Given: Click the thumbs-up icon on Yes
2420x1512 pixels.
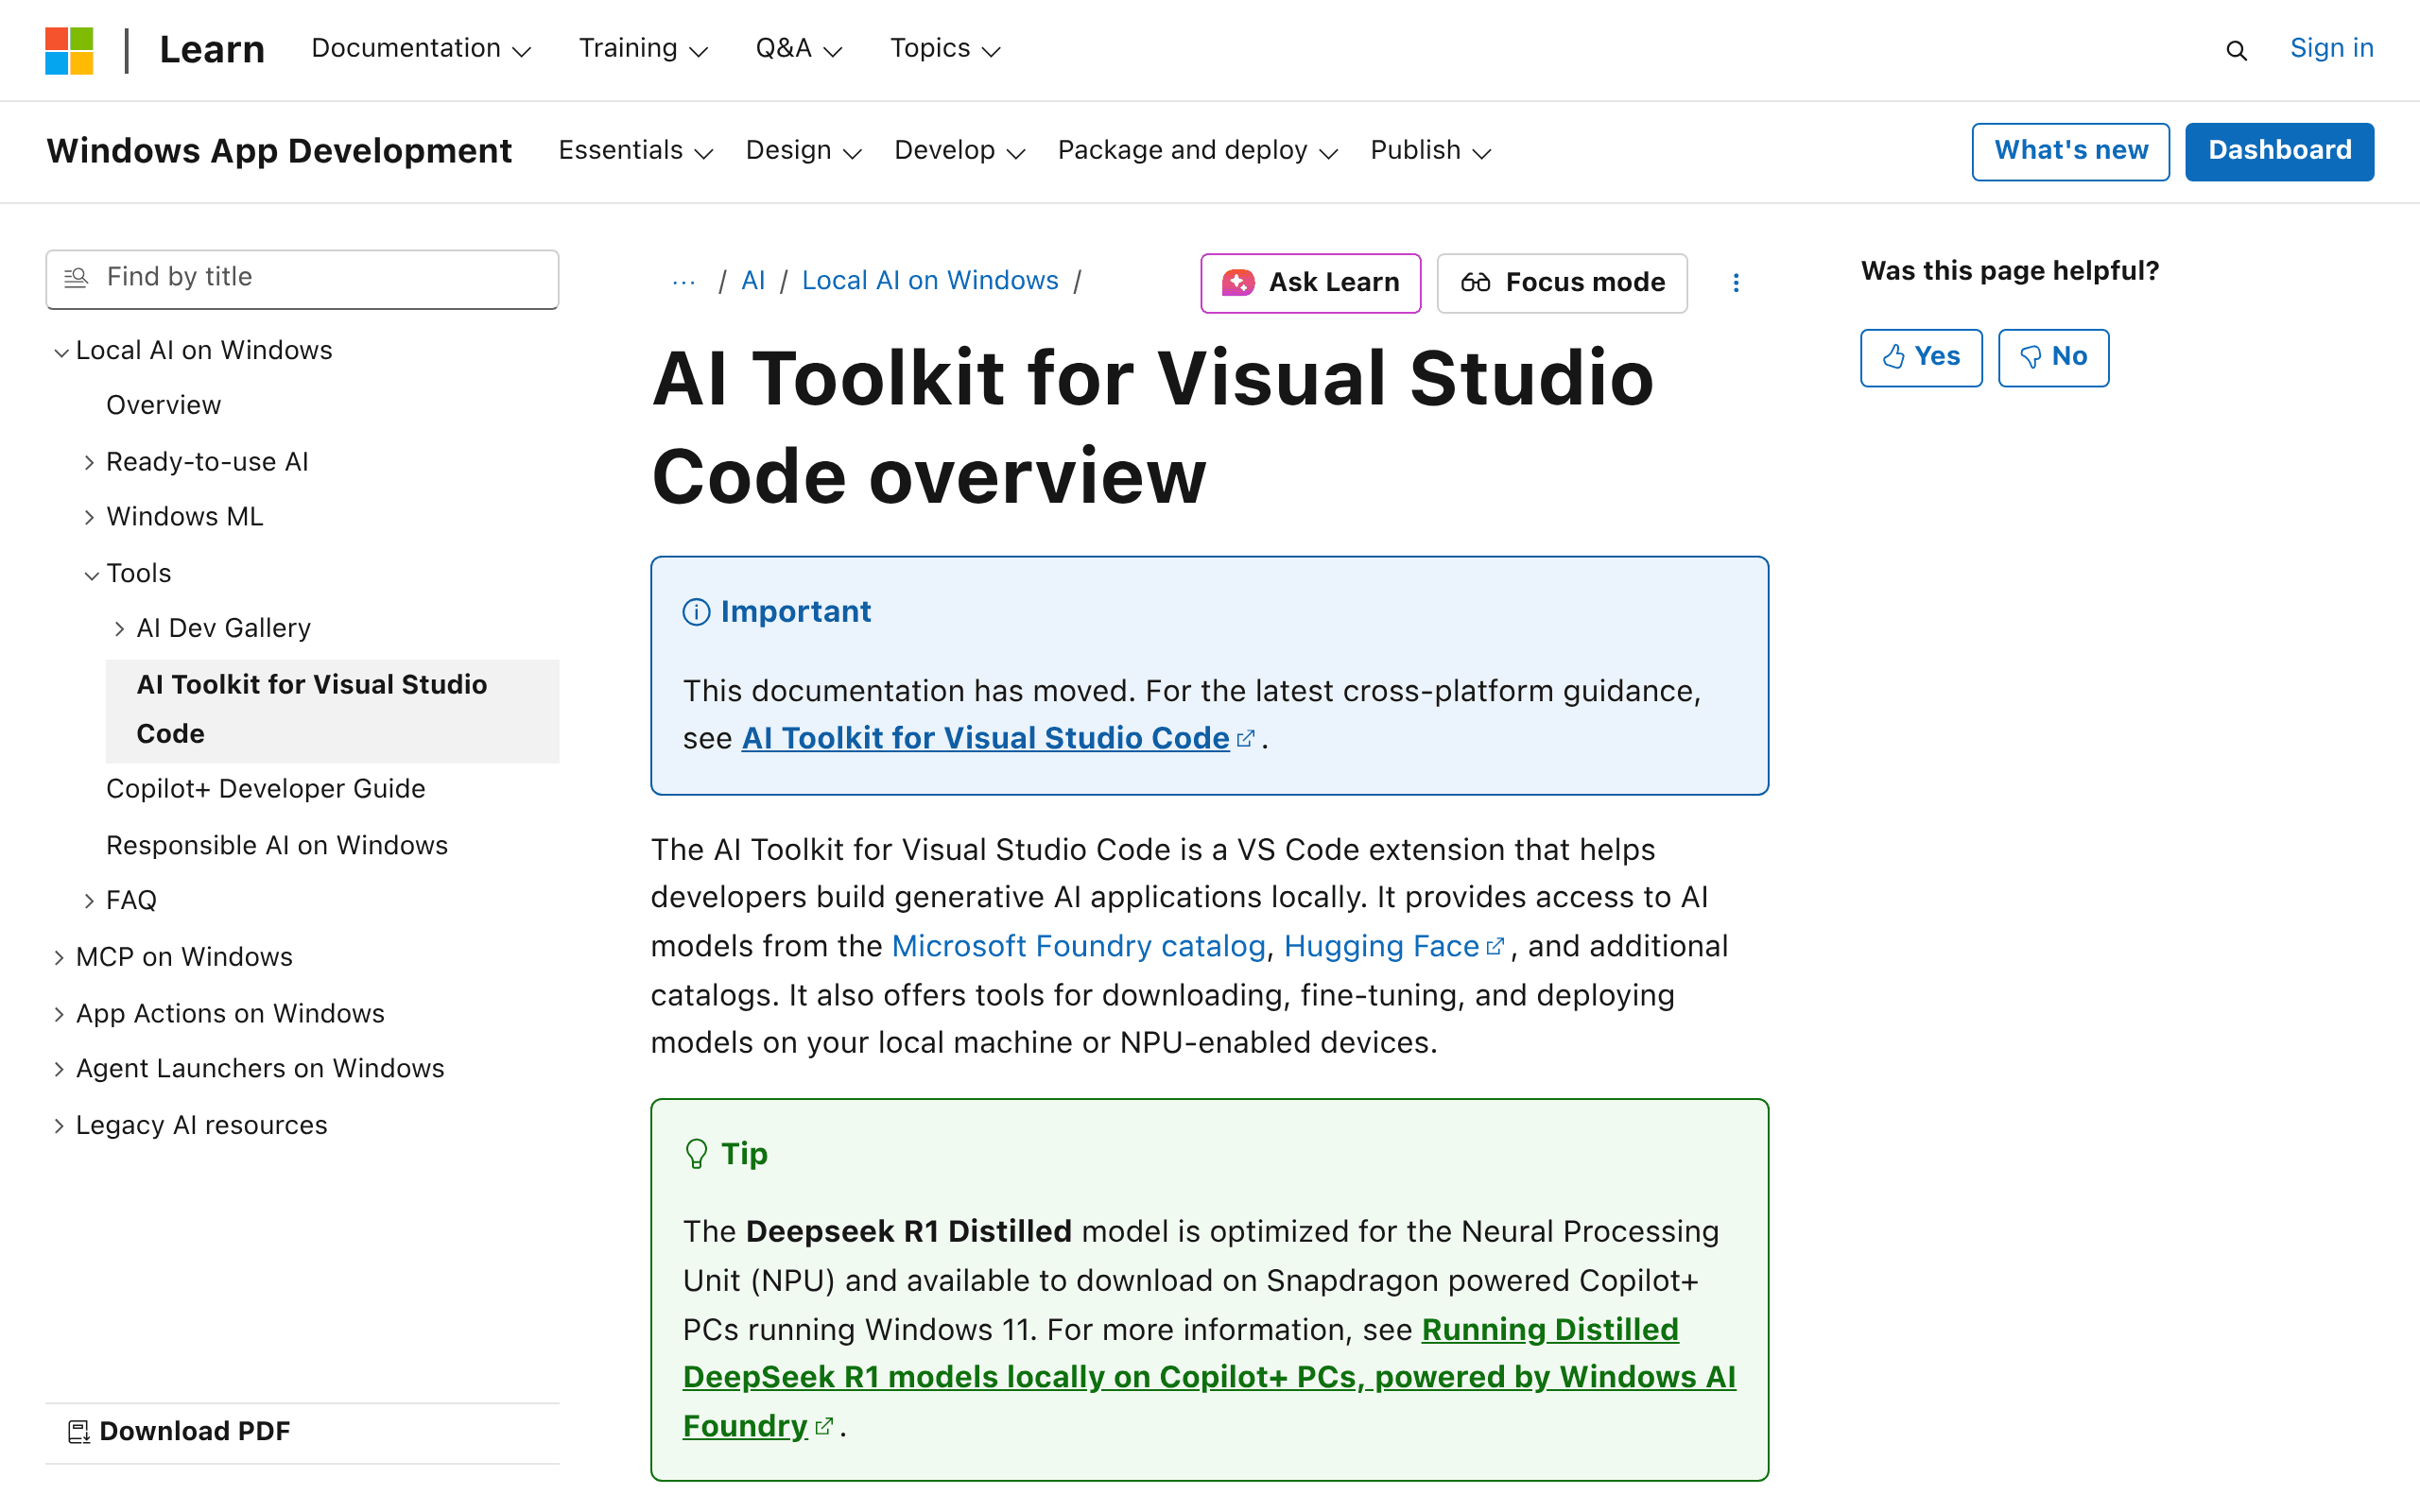Looking at the screenshot, I should (x=1893, y=357).
